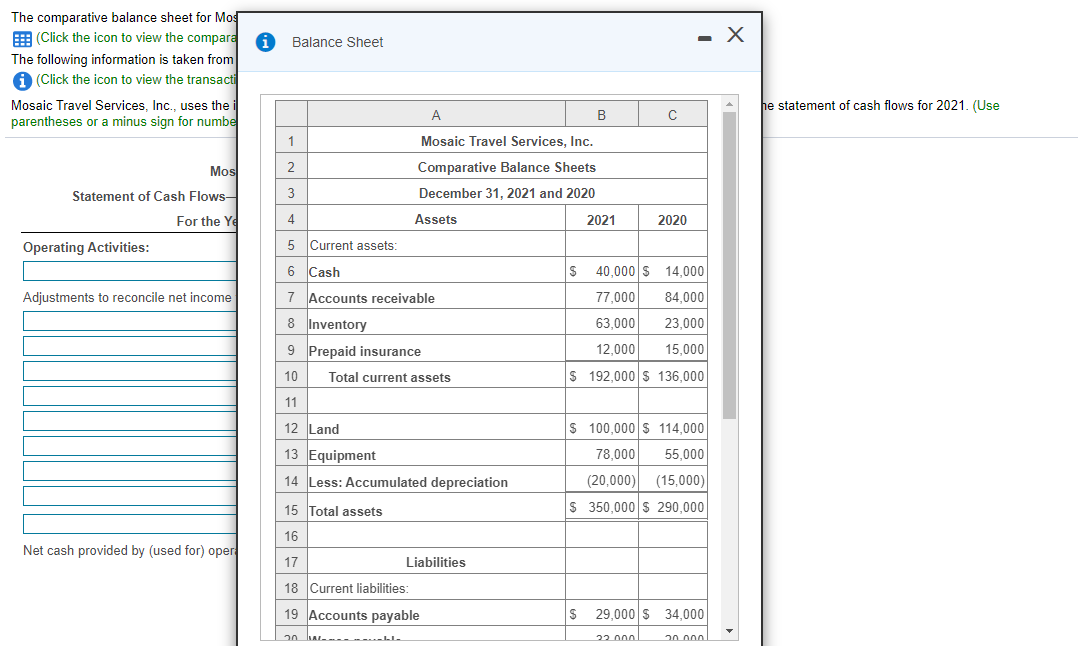This screenshot has height=646, width=1080.
Task: Click the 2020 Inventory value 23,000
Action: point(685,323)
